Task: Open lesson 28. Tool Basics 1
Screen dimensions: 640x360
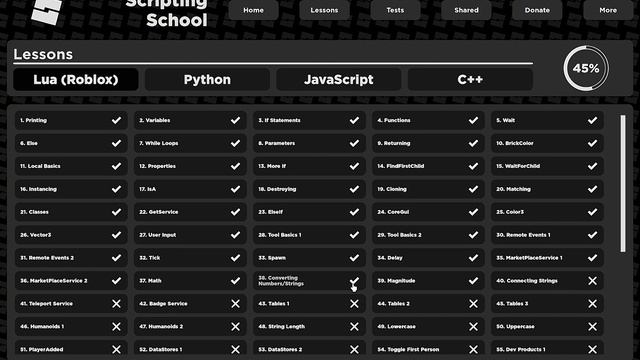Action: click(309, 235)
